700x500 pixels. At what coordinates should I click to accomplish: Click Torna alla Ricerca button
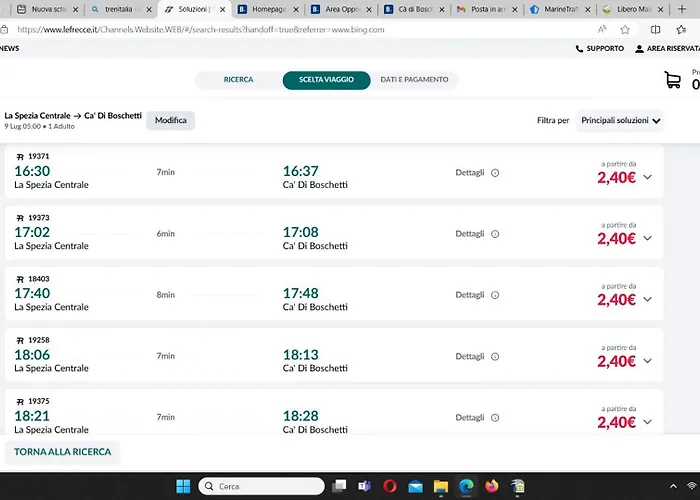click(62, 452)
